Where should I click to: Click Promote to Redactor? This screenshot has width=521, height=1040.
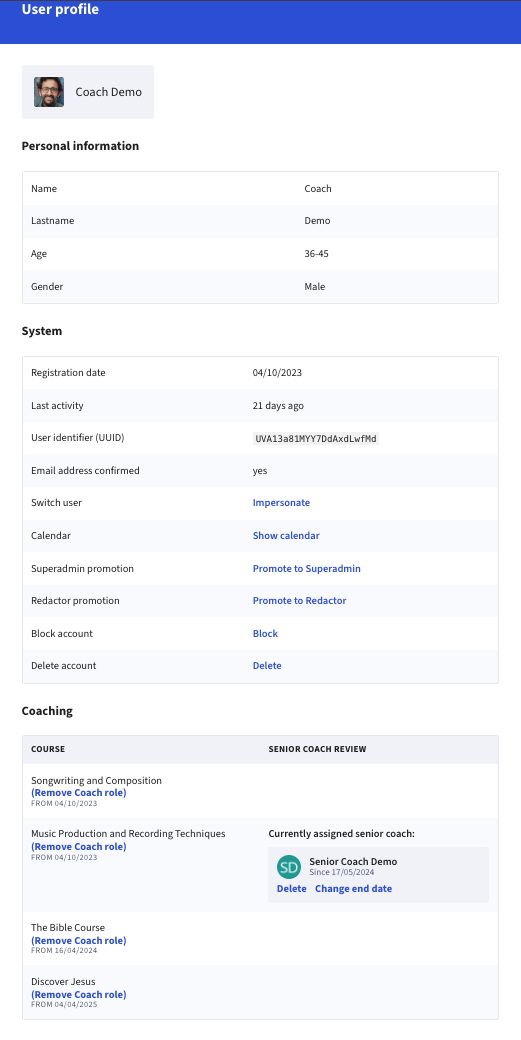pos(299,600)
